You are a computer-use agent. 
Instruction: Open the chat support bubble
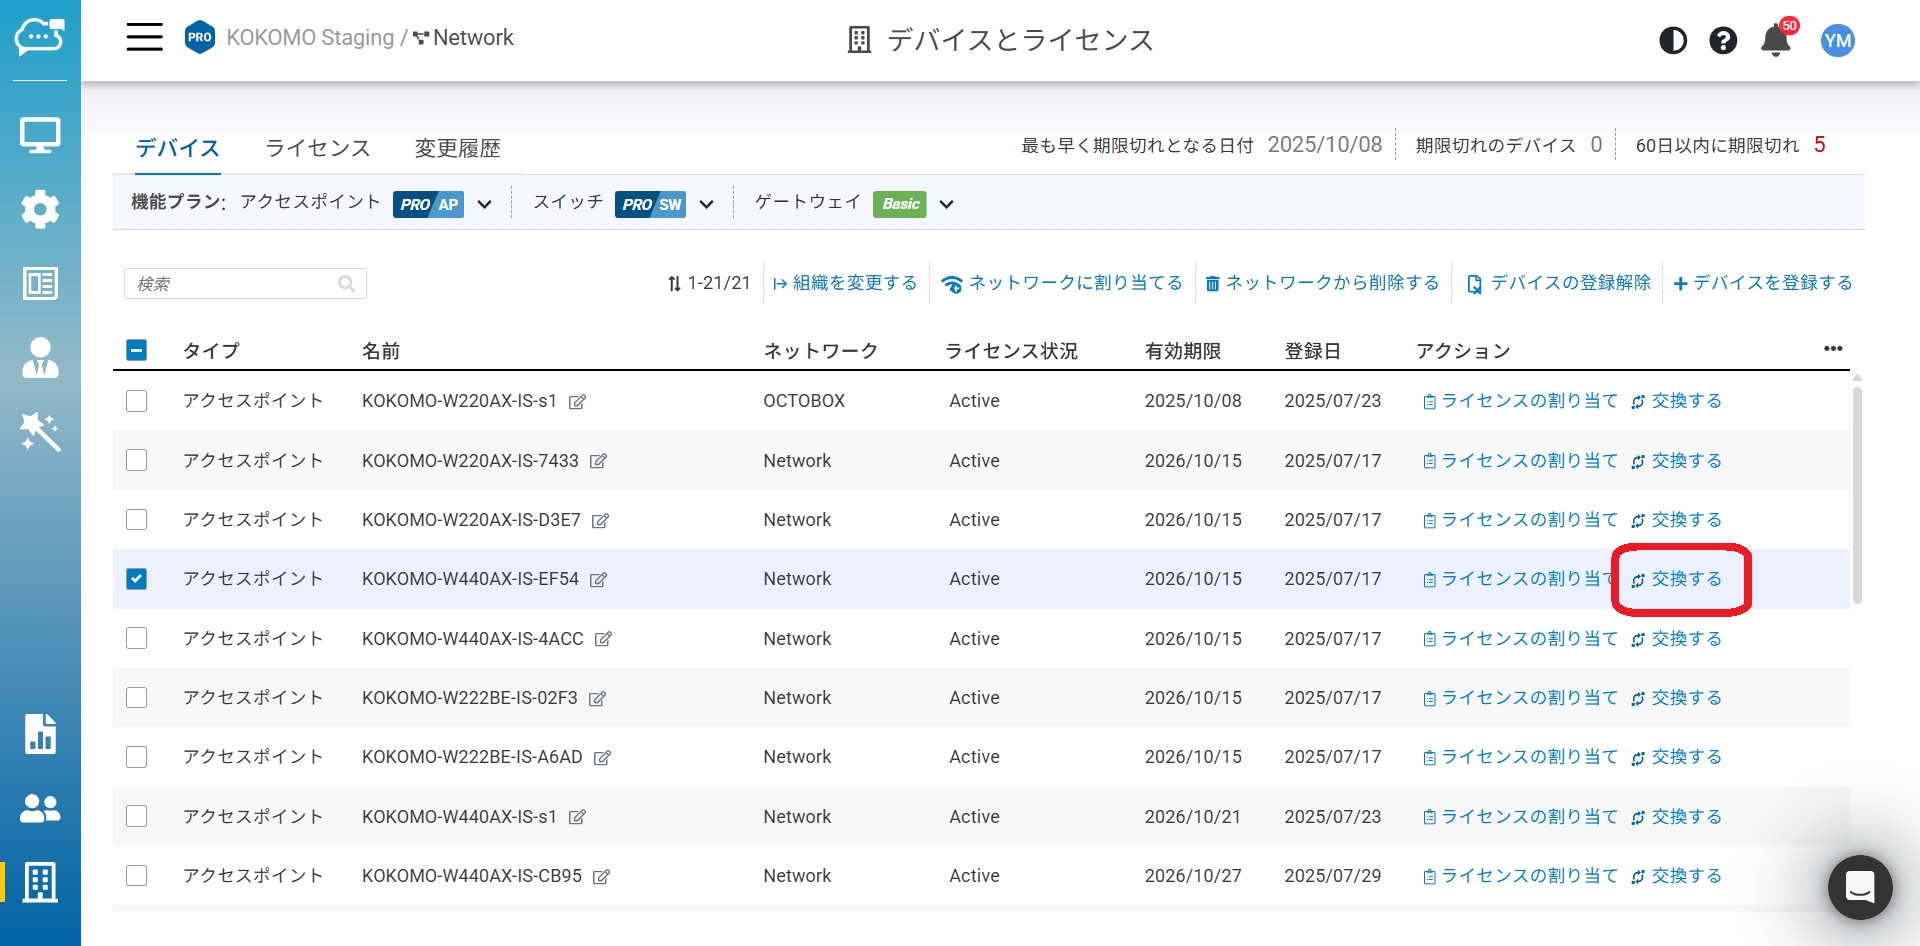click(1859, 886)
